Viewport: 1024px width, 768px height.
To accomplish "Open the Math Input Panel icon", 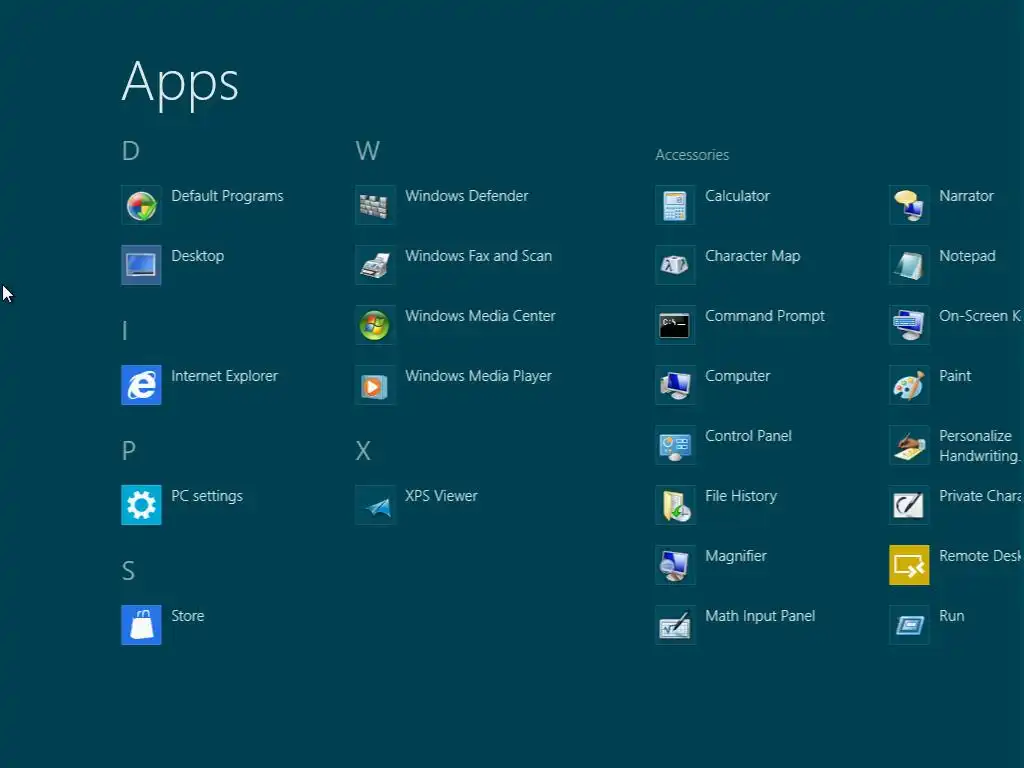I will (x=675, y=625).
